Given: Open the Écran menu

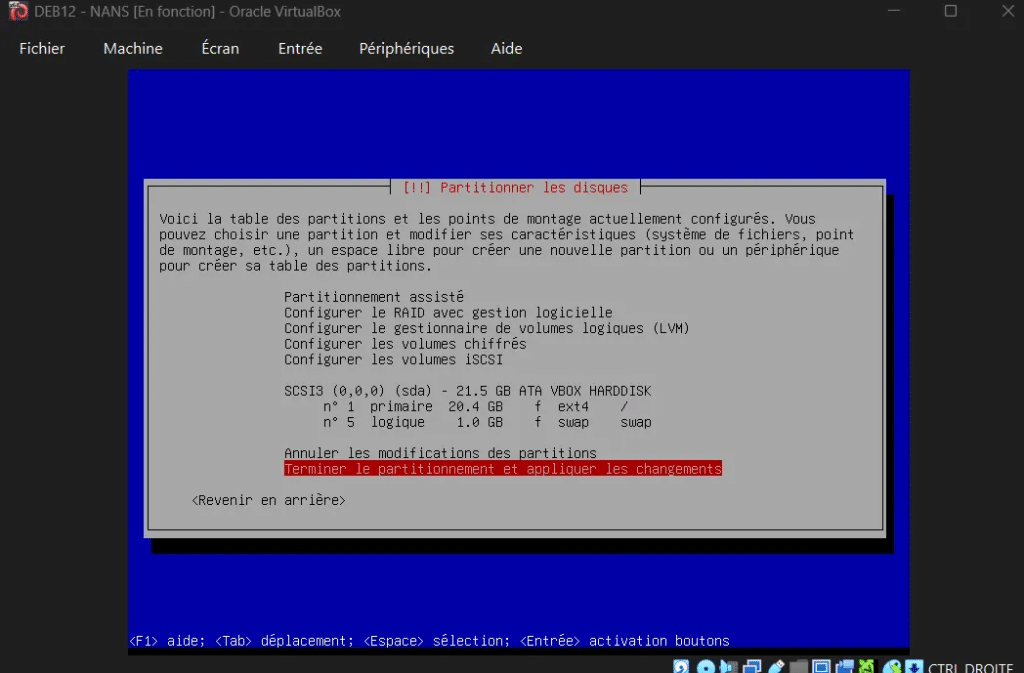Looking at the screenshot, I should (x=220, y=48).
